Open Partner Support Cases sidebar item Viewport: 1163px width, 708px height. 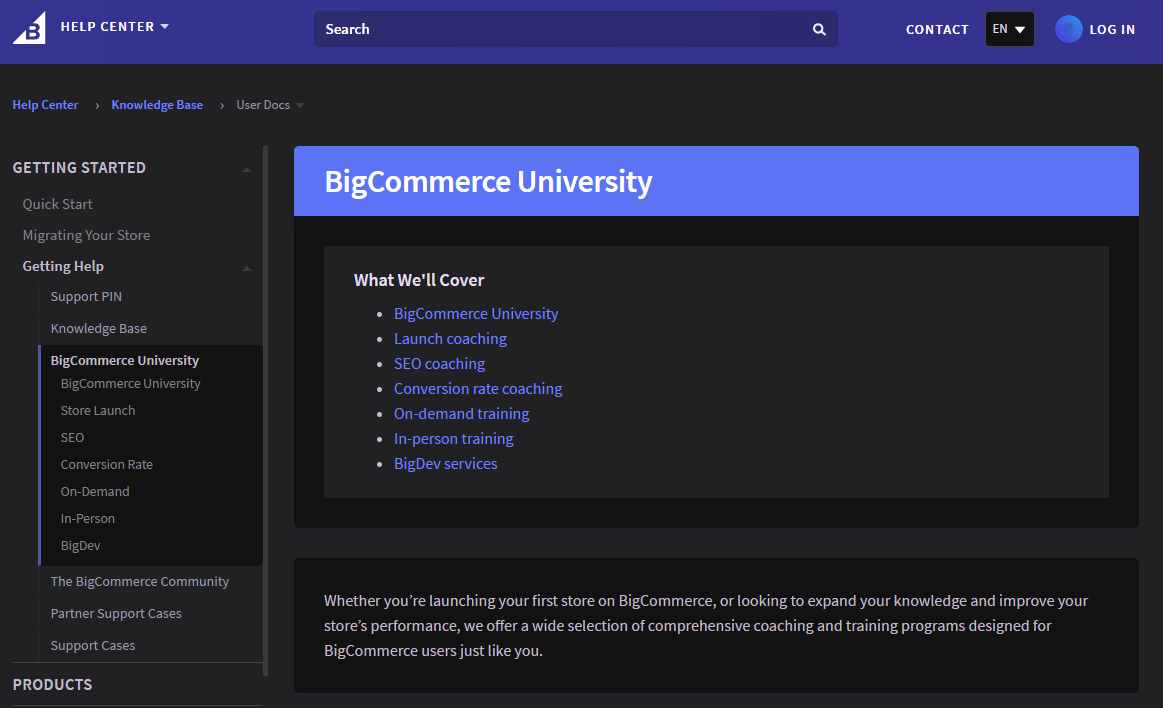coord(116,614)
